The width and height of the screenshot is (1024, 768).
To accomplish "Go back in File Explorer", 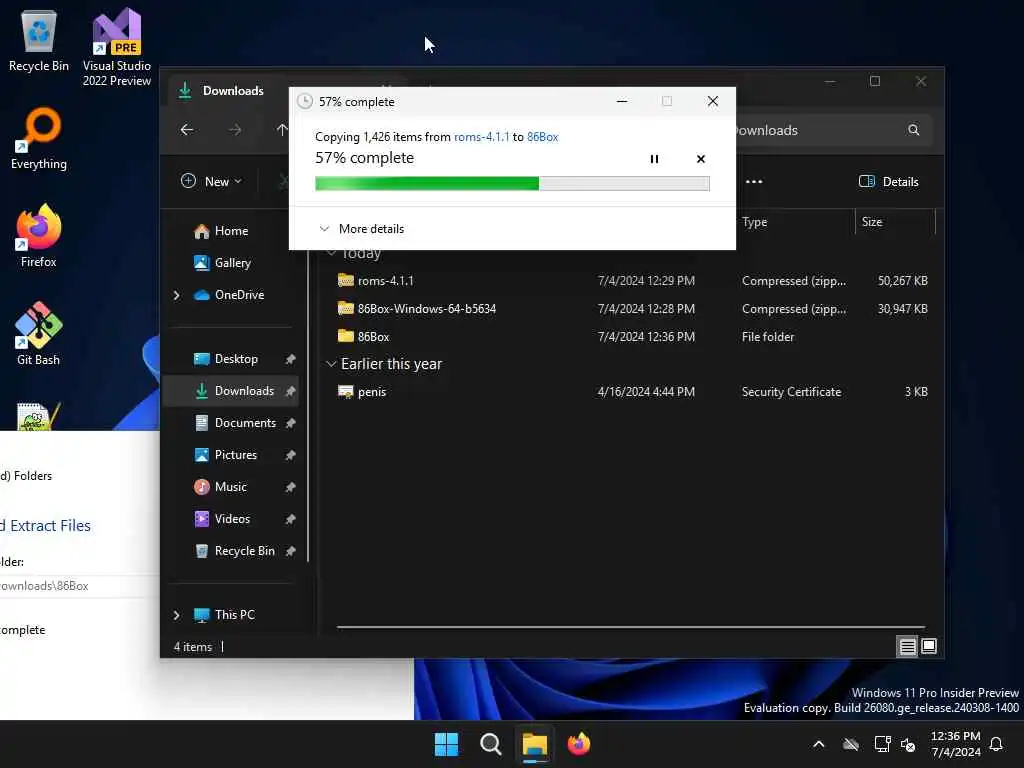I will (187, 129).
